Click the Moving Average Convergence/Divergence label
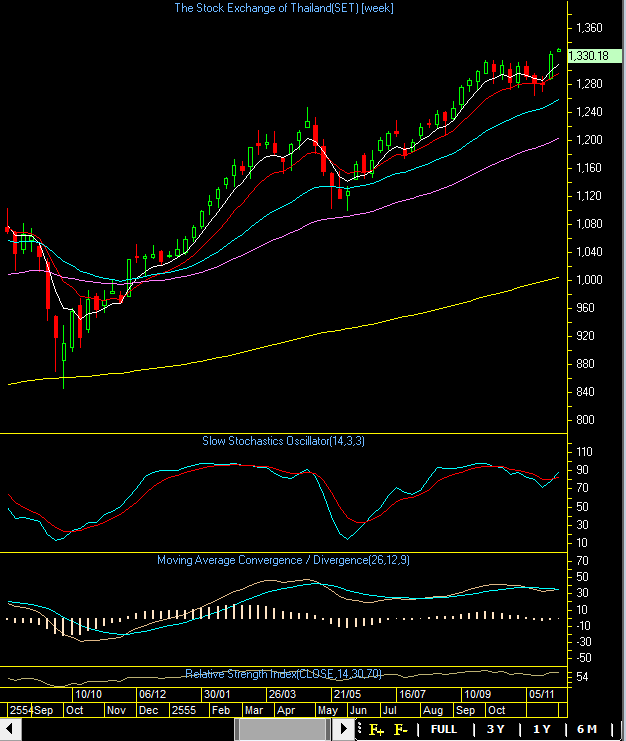Image resolution: width=626 pixels, height=741 pixels. click(283, 560)
